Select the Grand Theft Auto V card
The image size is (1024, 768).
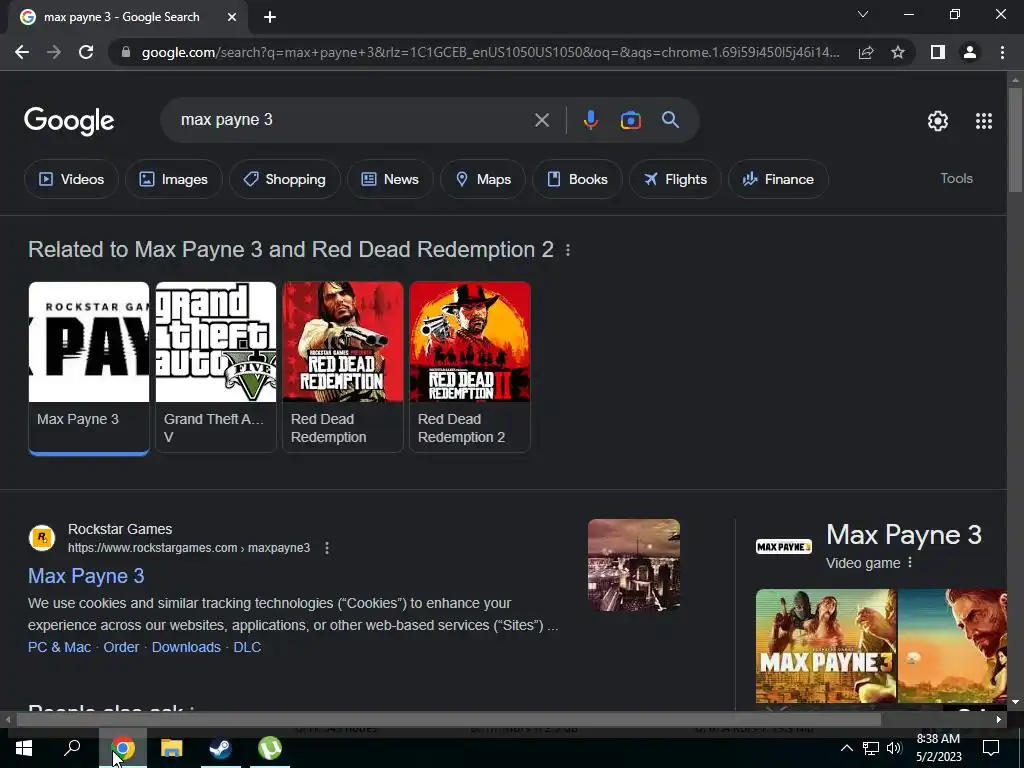pyautogui.click(x=216, y=367)
